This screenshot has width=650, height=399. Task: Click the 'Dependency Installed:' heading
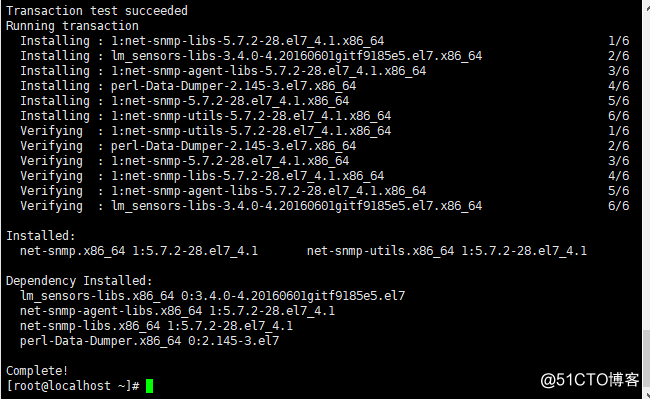click(x=79, y=281)
